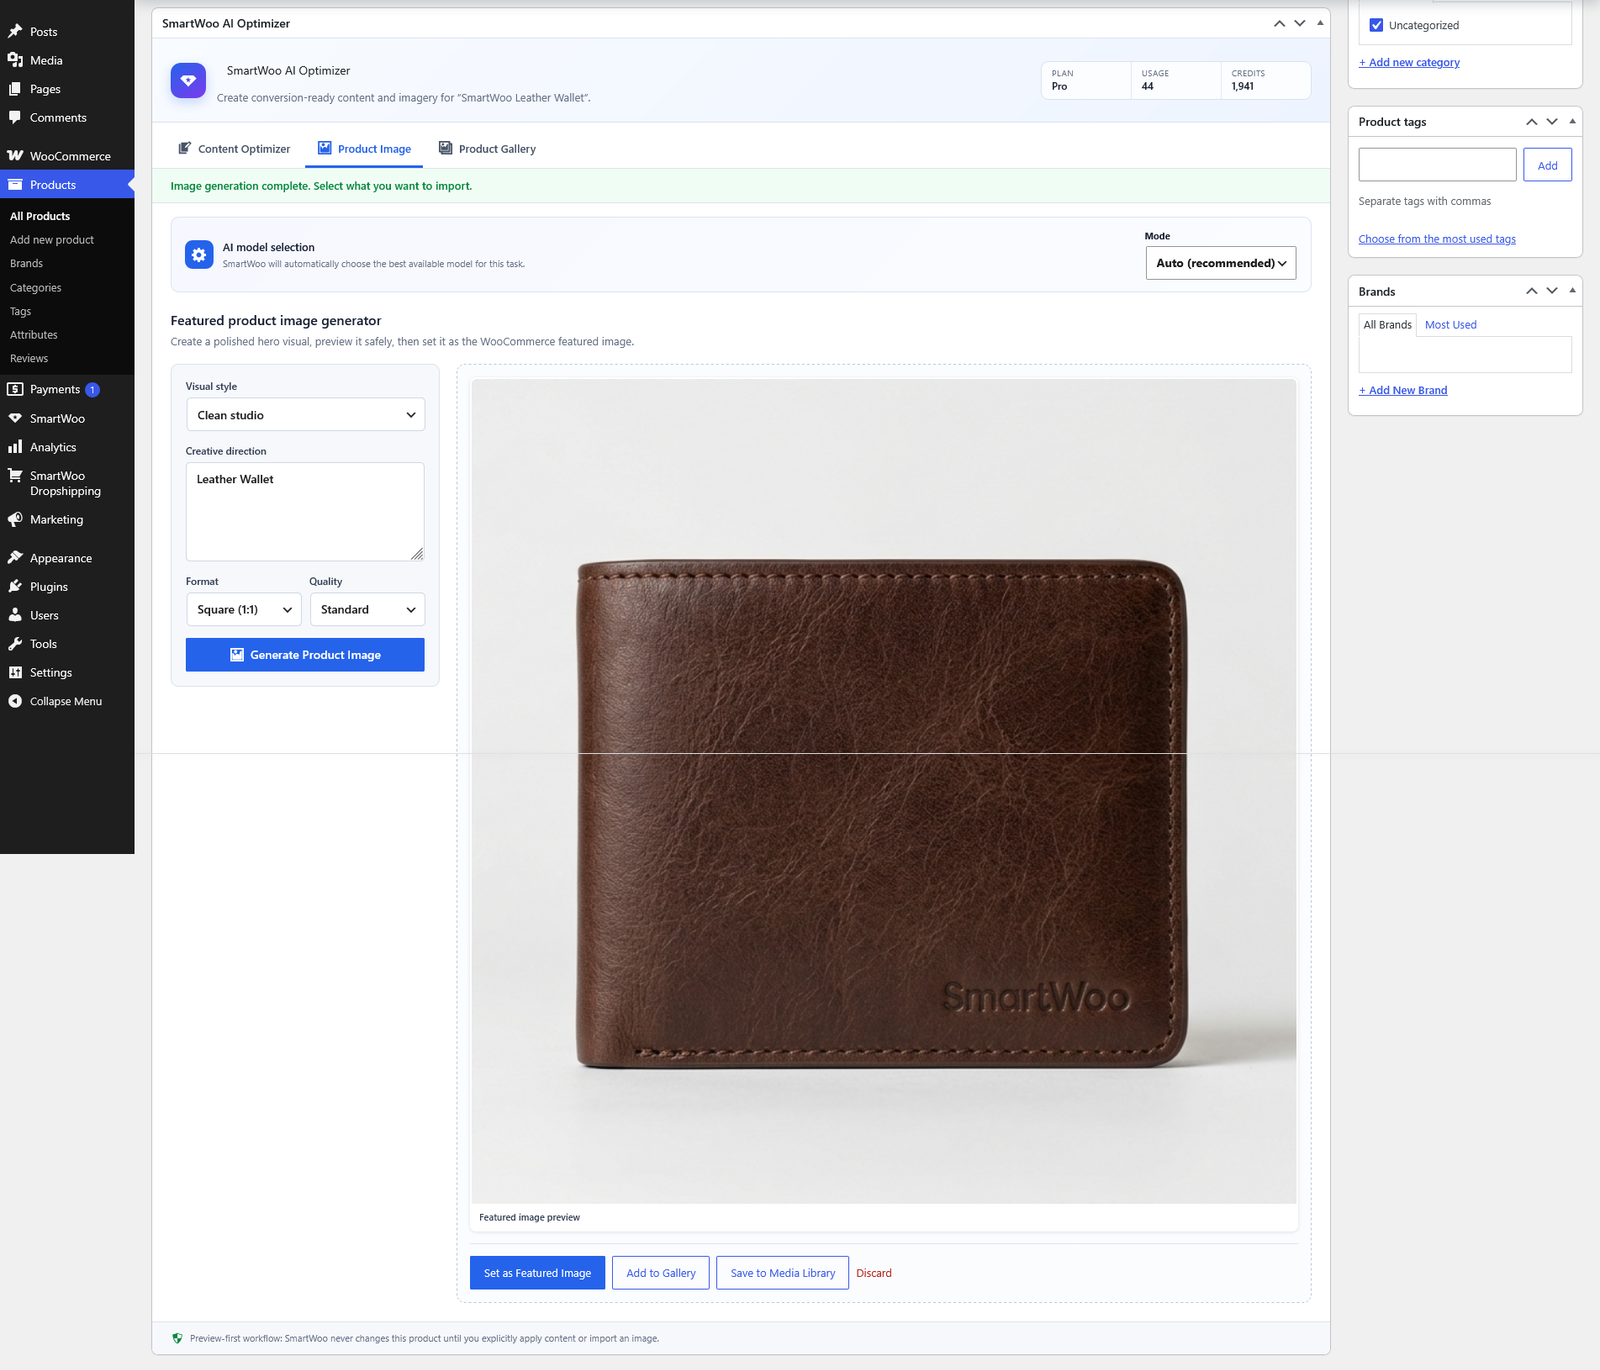1600x1370 pixels.
Task: Click Choose from the most used tags
Action: click(x=1437, y=240)
